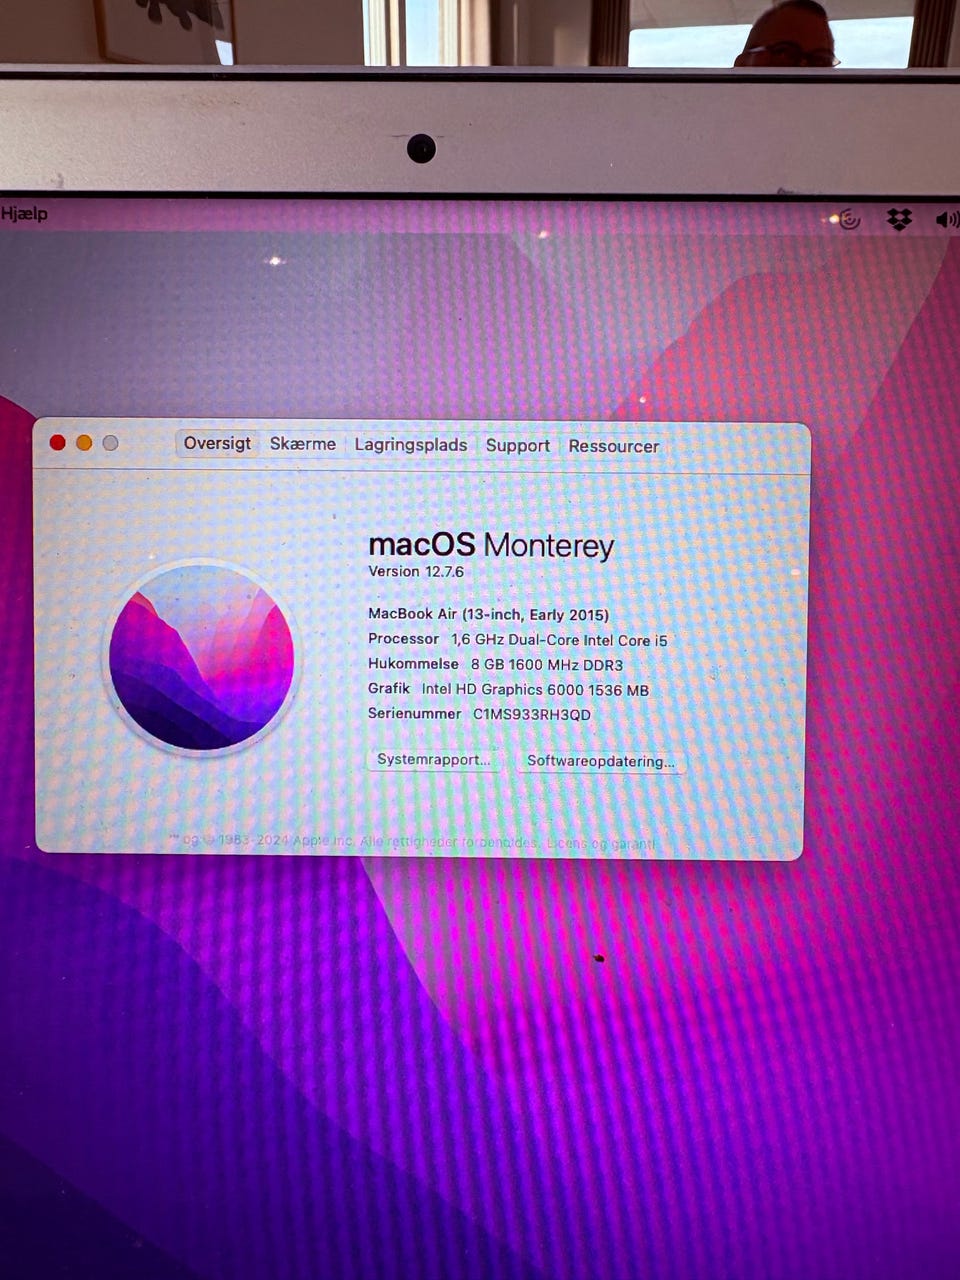Click the Systemrapport... button
Viewport: 960px width, 1280px height.
pyautogui.click(x=434, y=760)
